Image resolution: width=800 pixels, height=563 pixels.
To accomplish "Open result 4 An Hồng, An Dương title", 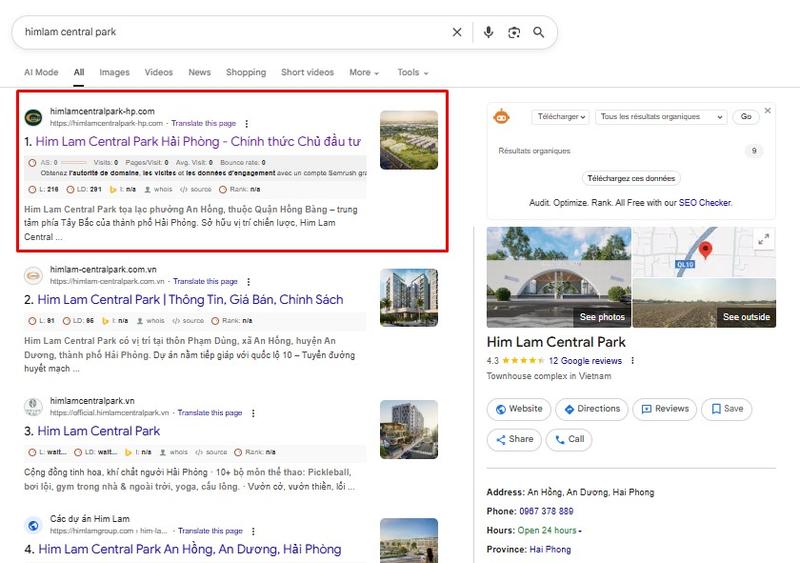I will click(x=190, y=549).
